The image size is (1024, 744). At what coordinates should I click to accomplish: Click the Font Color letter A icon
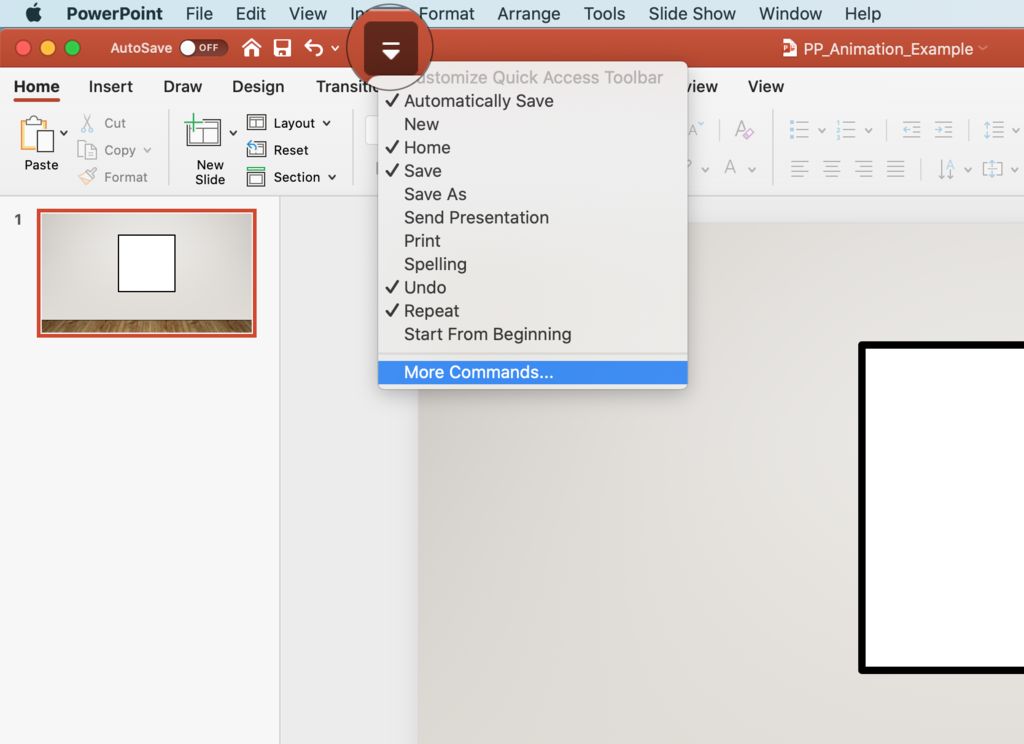[730, 168]
